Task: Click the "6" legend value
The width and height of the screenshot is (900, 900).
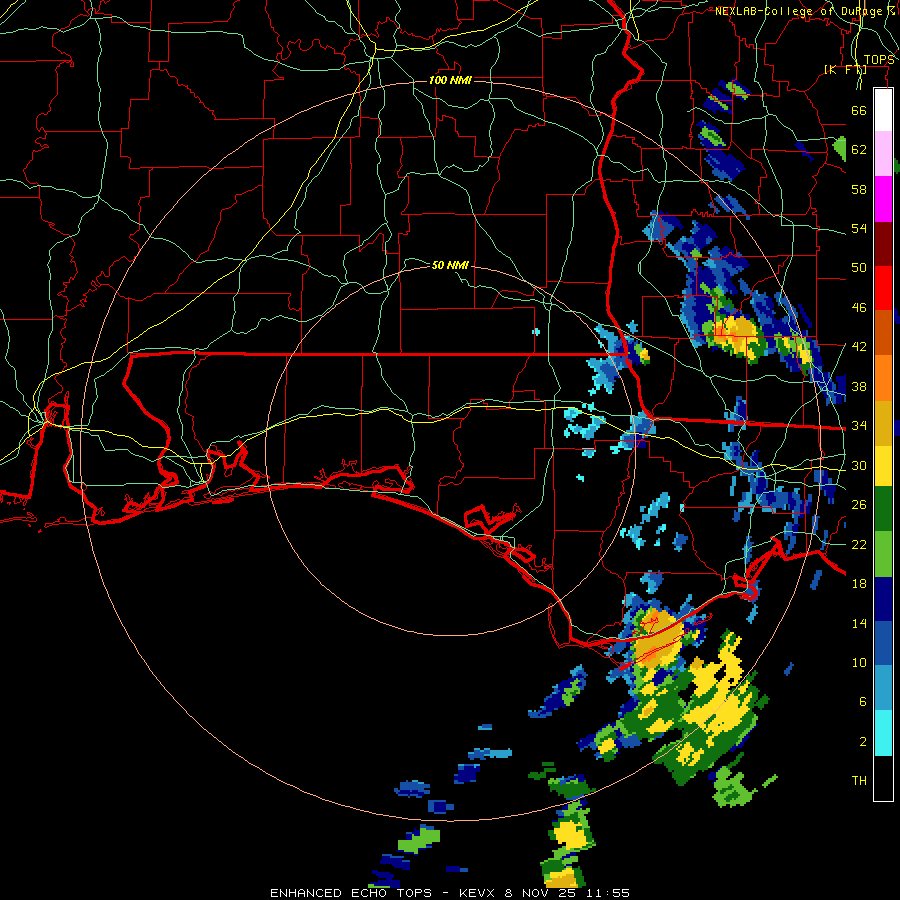Action: [862, 702]
